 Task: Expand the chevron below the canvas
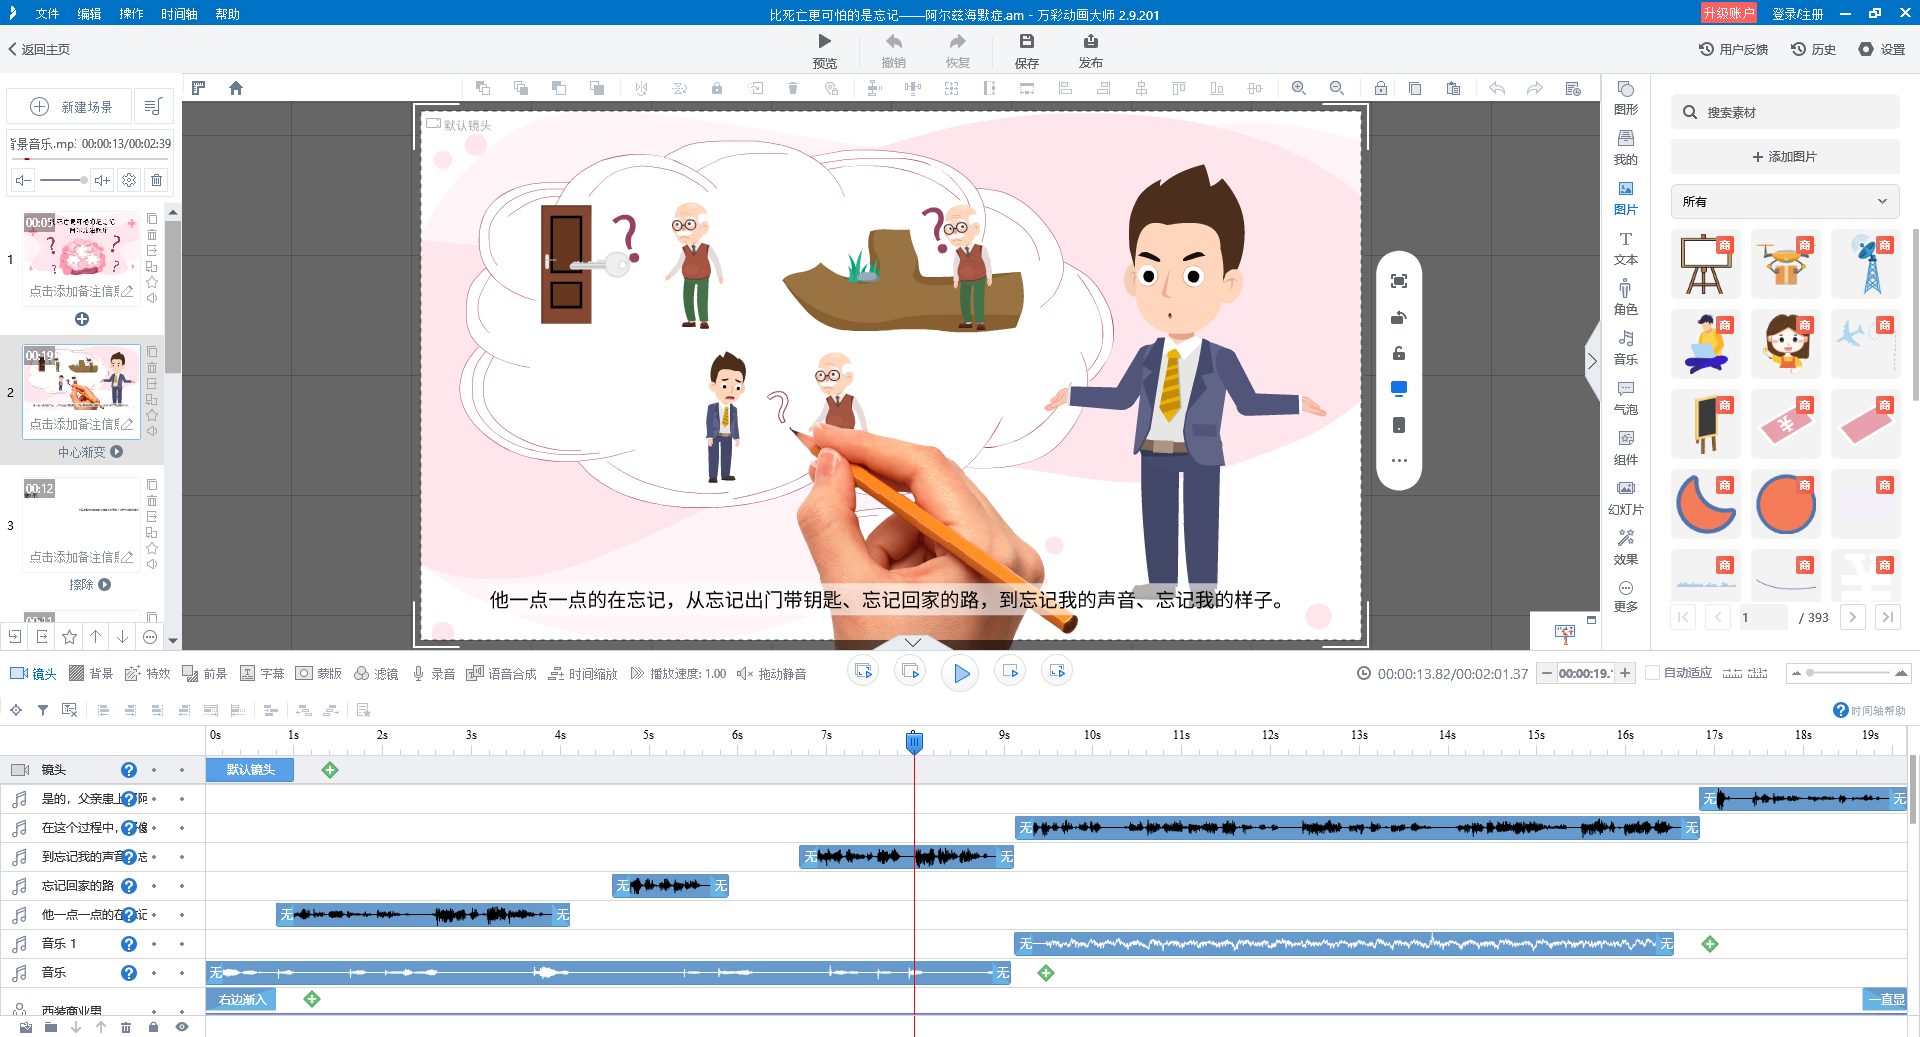click(913, 642)
